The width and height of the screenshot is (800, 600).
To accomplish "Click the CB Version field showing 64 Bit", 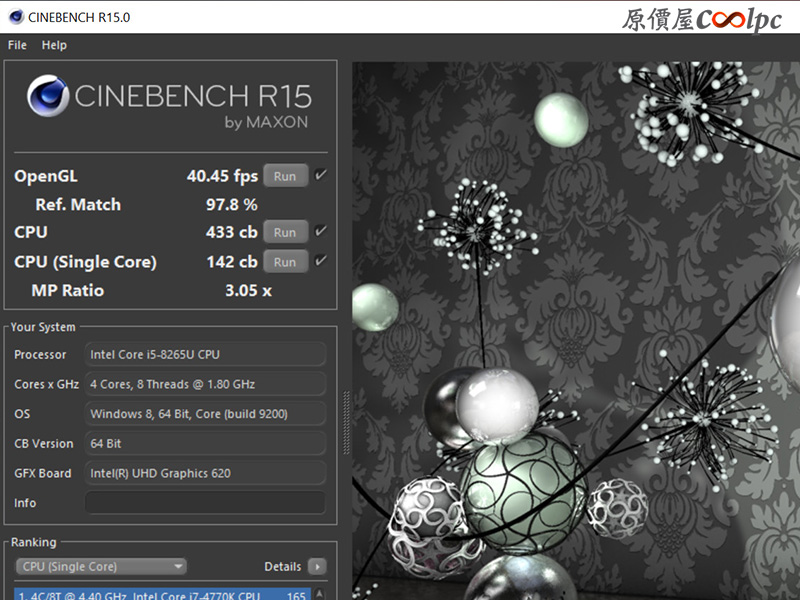I will coord(205,443).
